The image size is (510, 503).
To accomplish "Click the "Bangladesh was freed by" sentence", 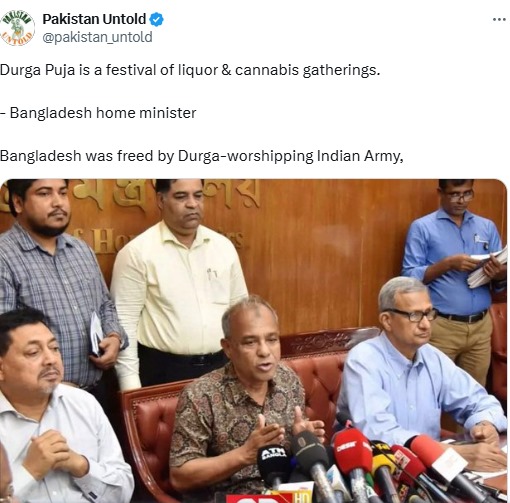I will (x=202, y=156).
